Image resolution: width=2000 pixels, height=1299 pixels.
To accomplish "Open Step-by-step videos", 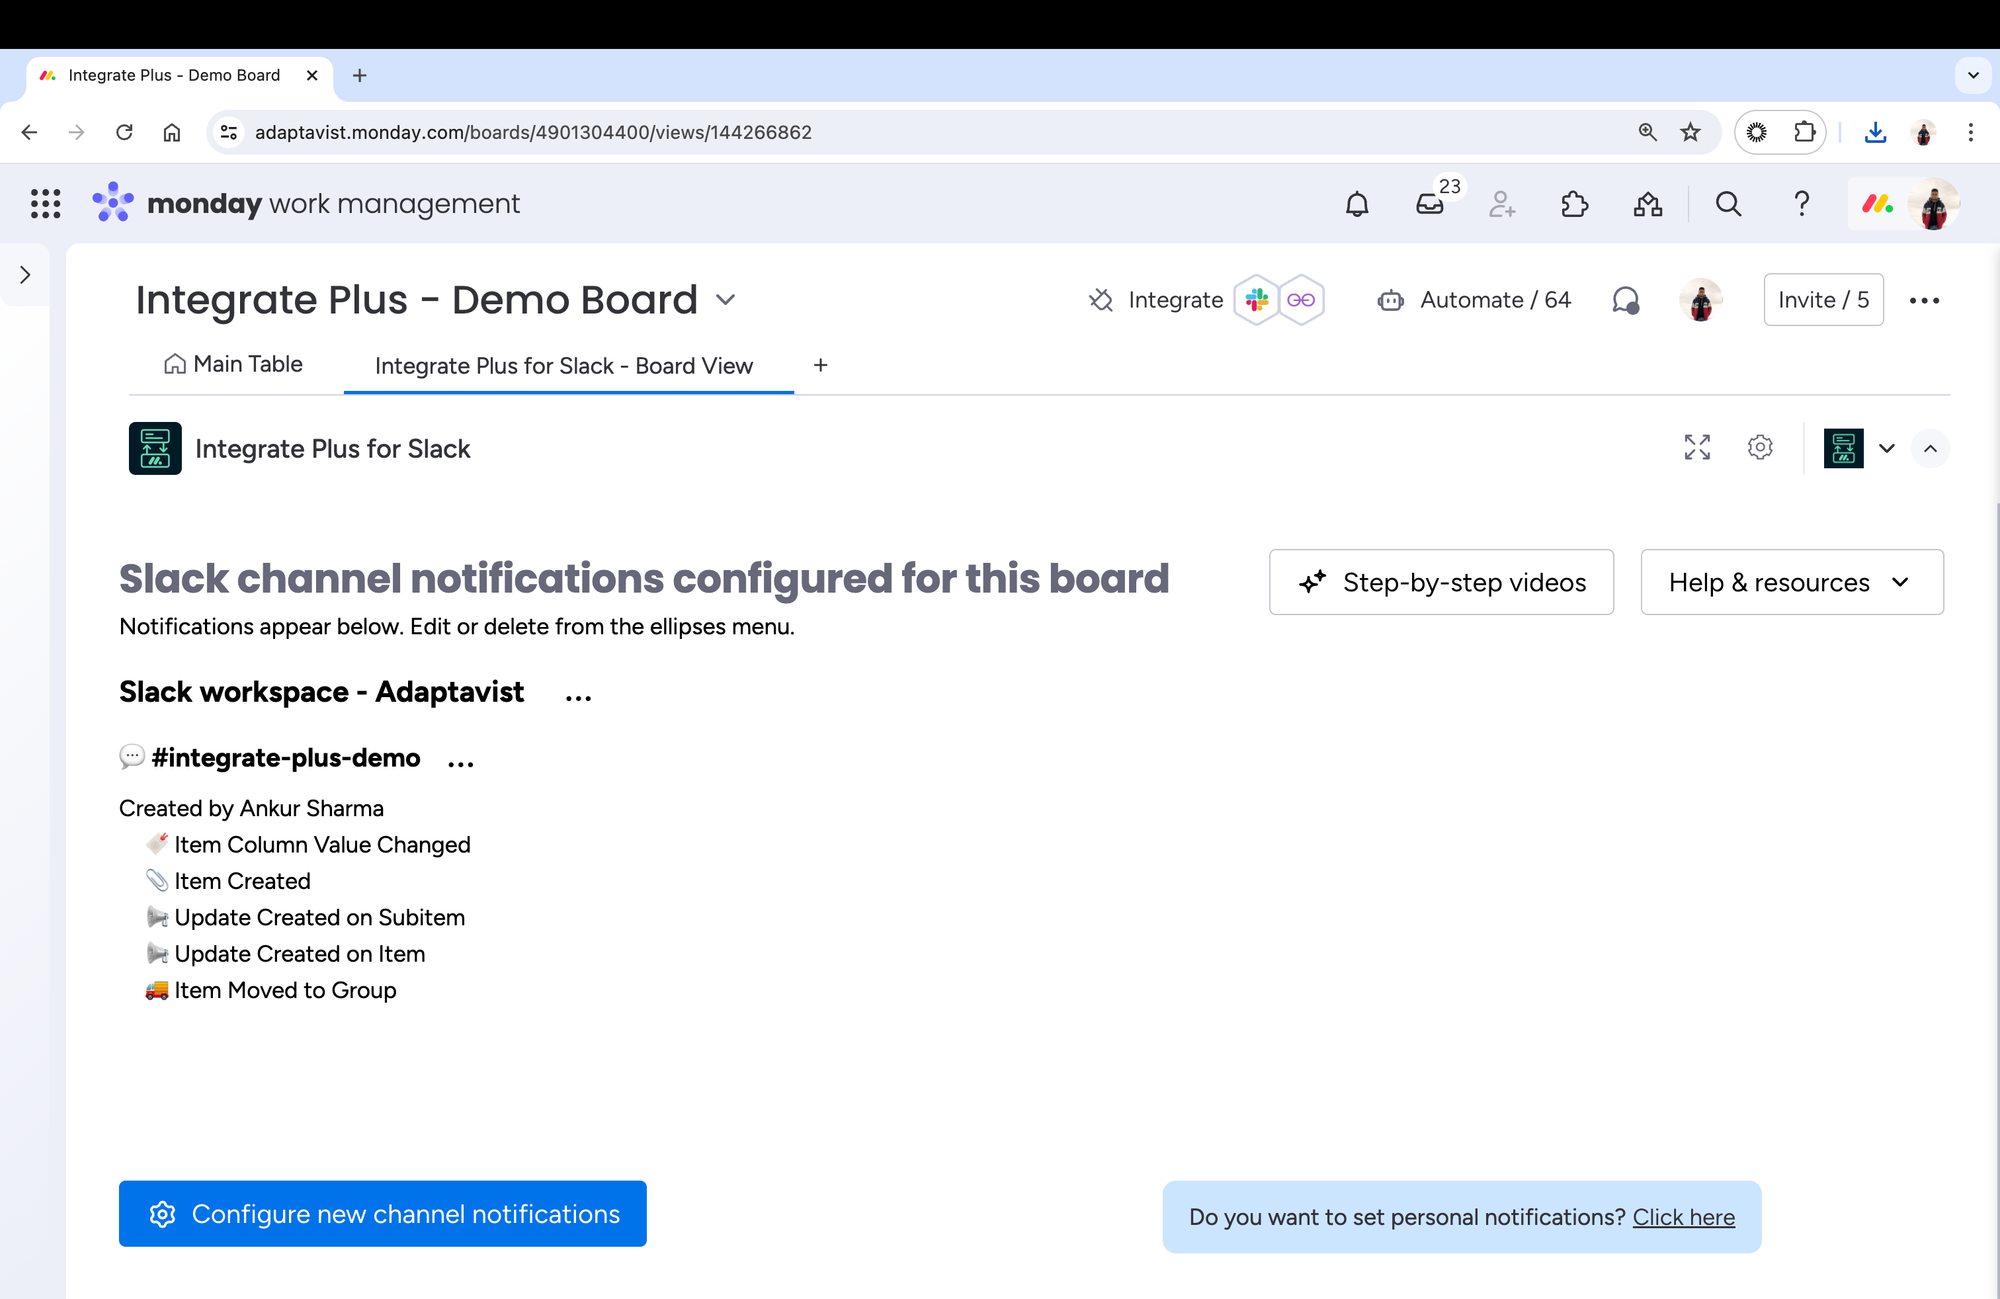I will pyautogui.click(x=1441, y=582).
